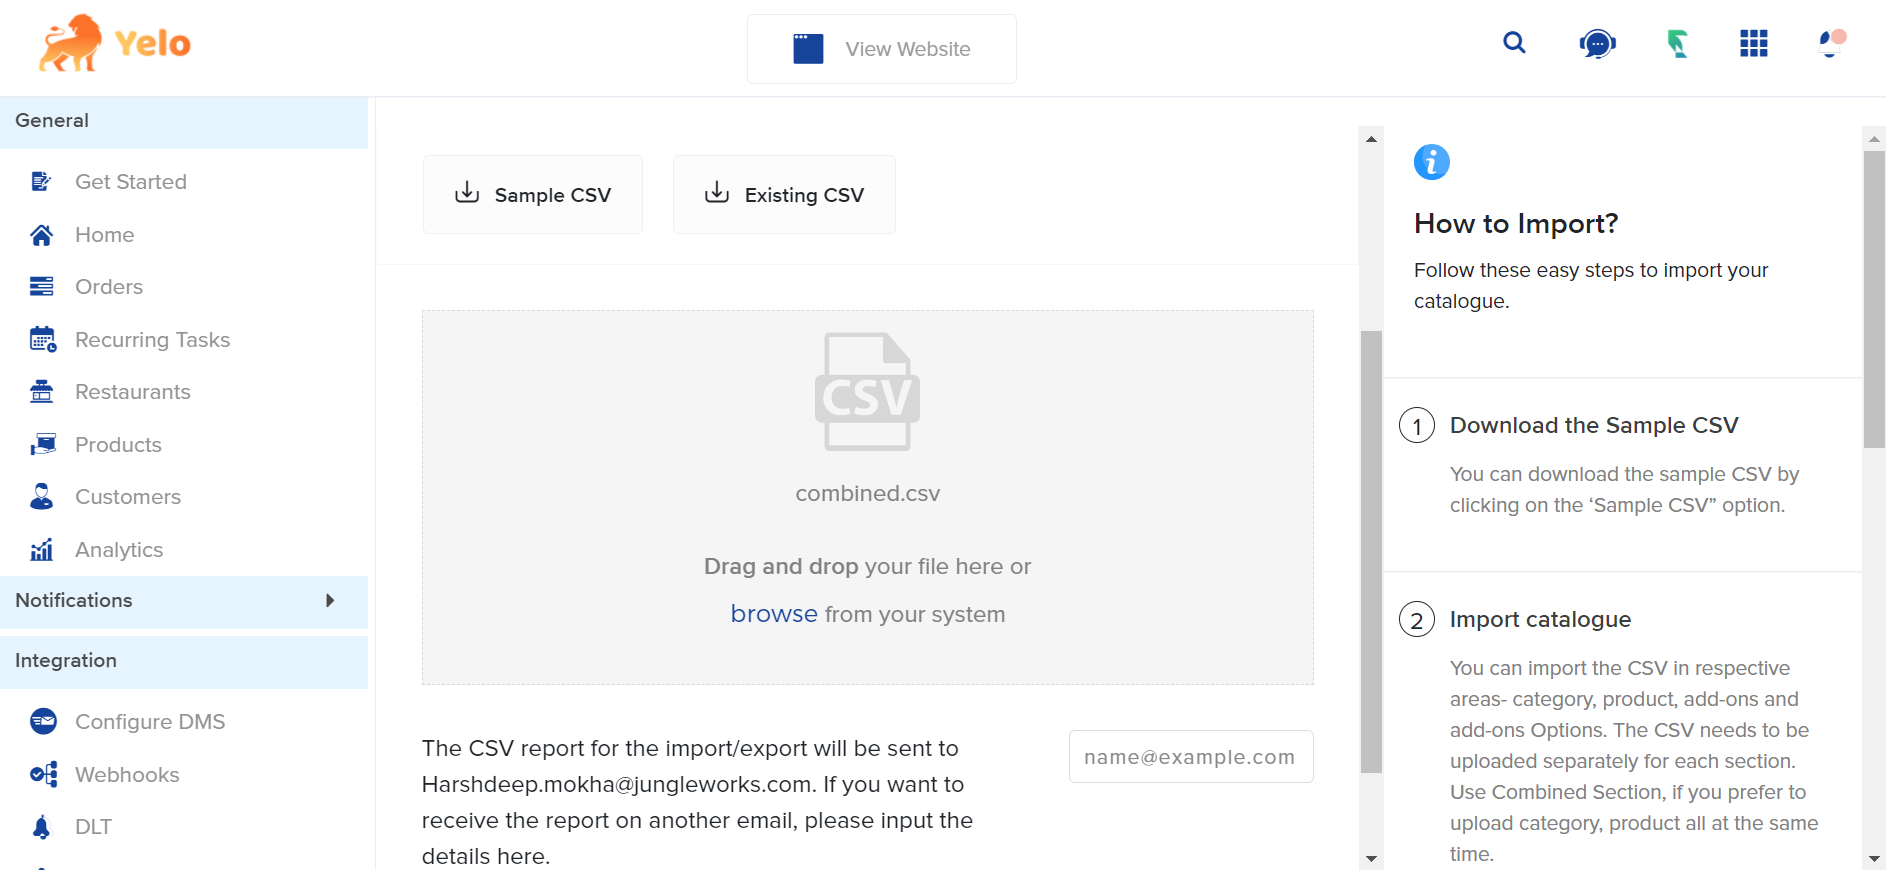Click the browse link to choose file

(773, 614)
